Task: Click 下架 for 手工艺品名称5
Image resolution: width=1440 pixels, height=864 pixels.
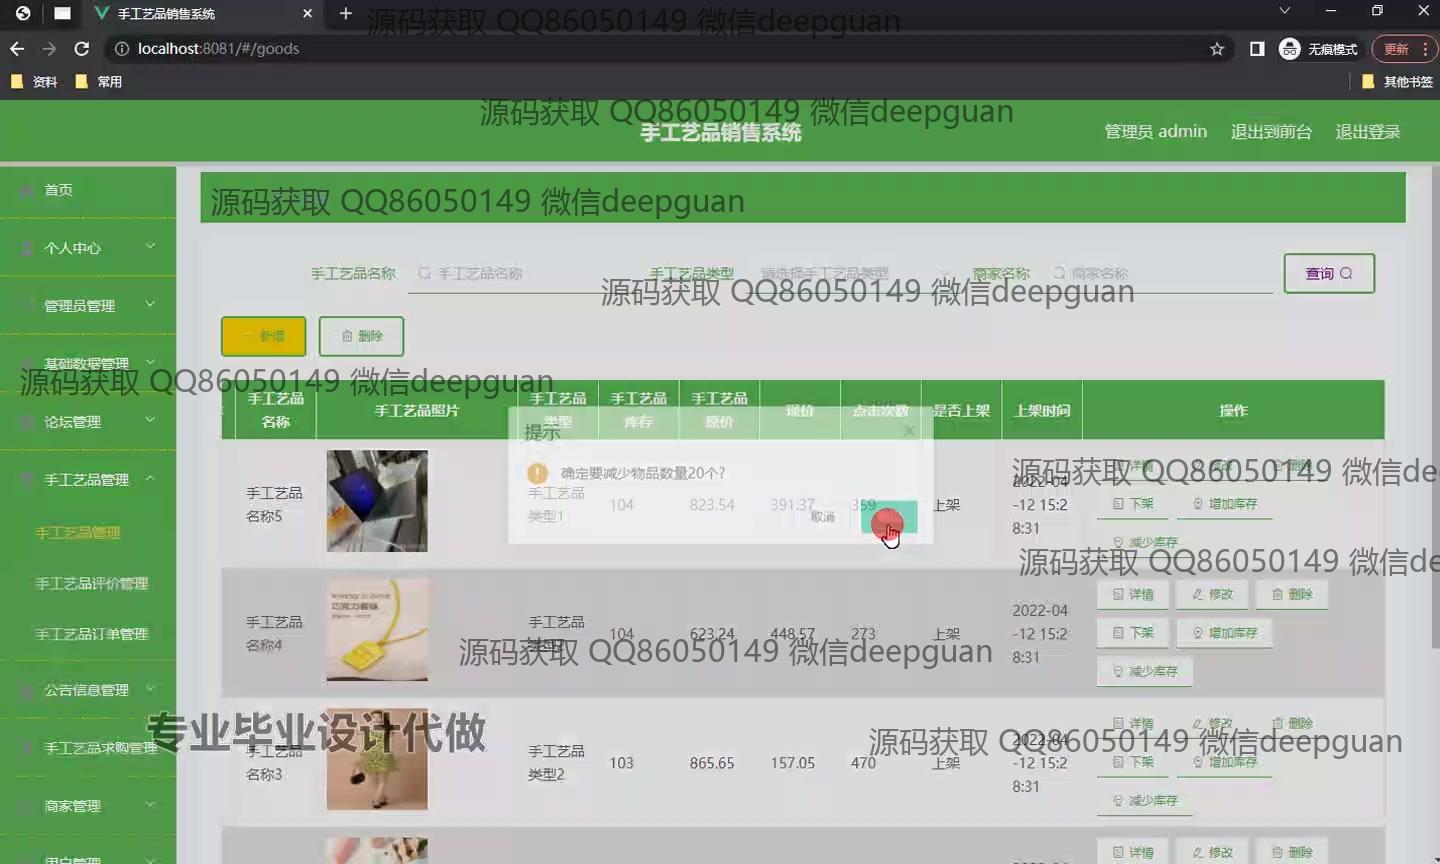Action: coord(1133,504)
